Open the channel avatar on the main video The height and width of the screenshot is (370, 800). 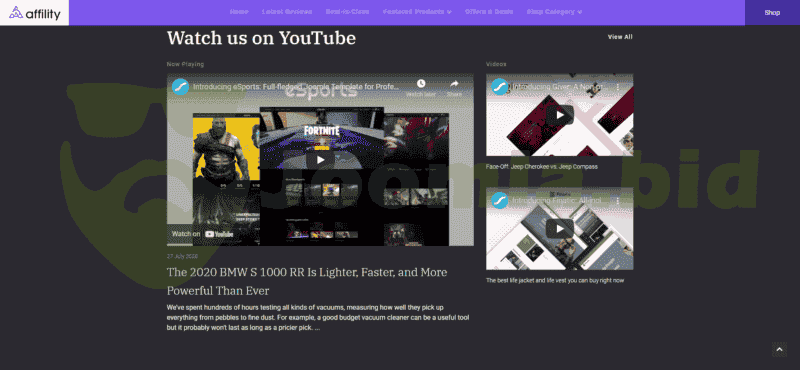tap(180, 87)
